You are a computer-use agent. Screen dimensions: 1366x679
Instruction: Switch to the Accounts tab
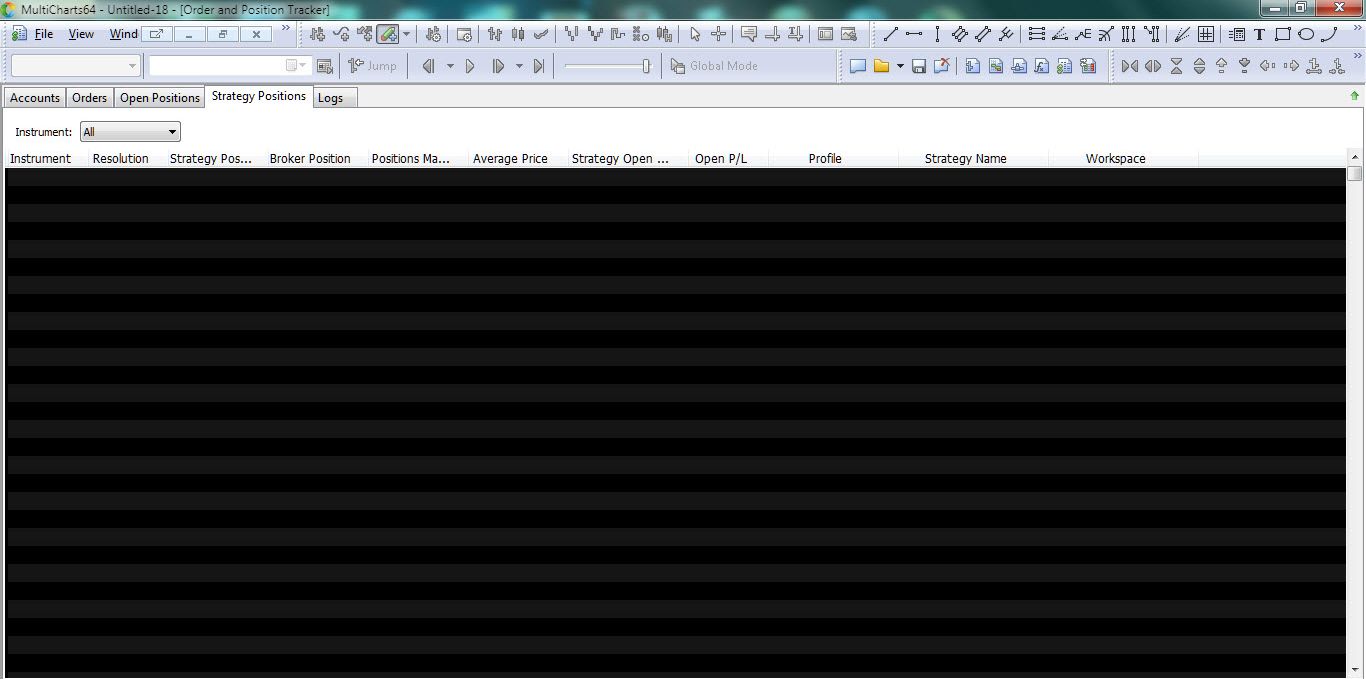pos(35,98)
